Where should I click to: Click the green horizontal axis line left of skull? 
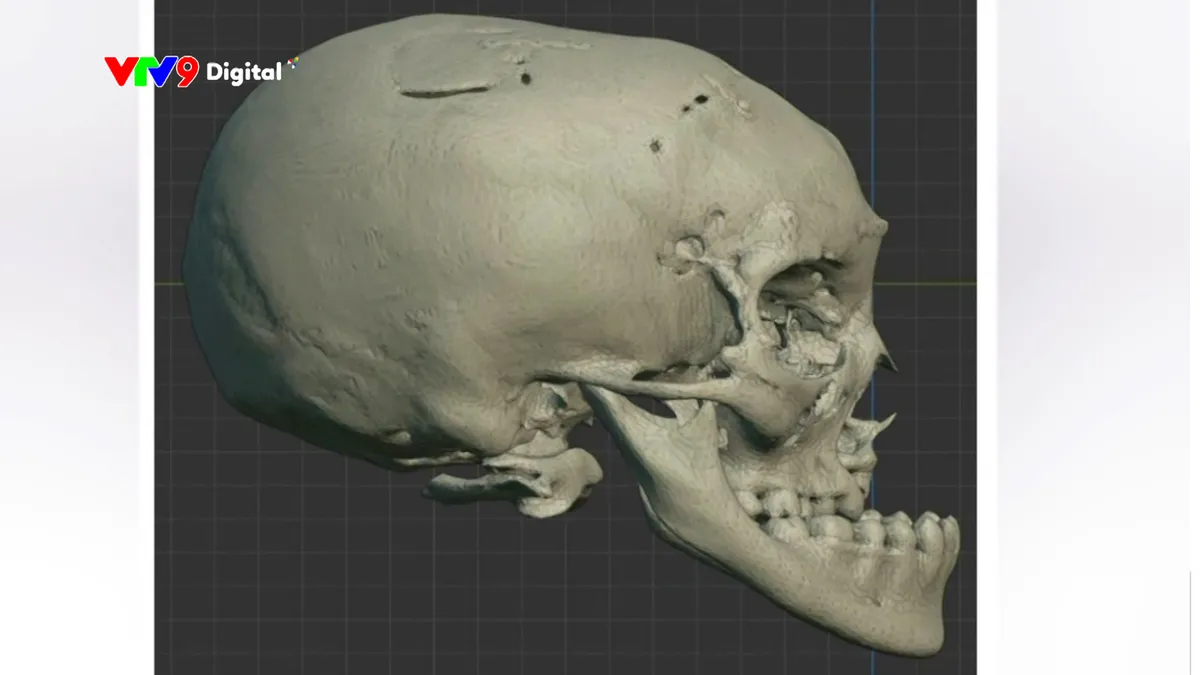[170, 284]
